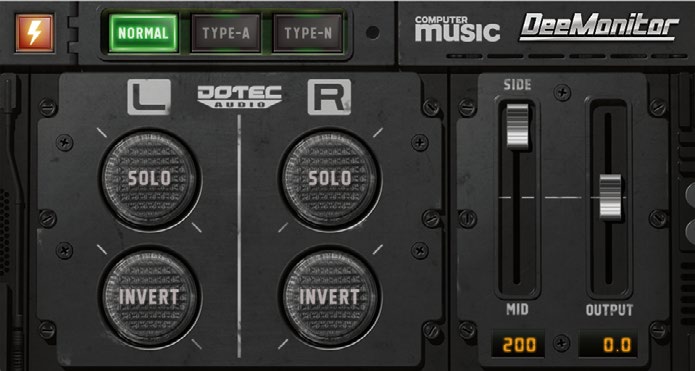Solo the left channel
Screen dimensions: 695x371
coord(149,178)
